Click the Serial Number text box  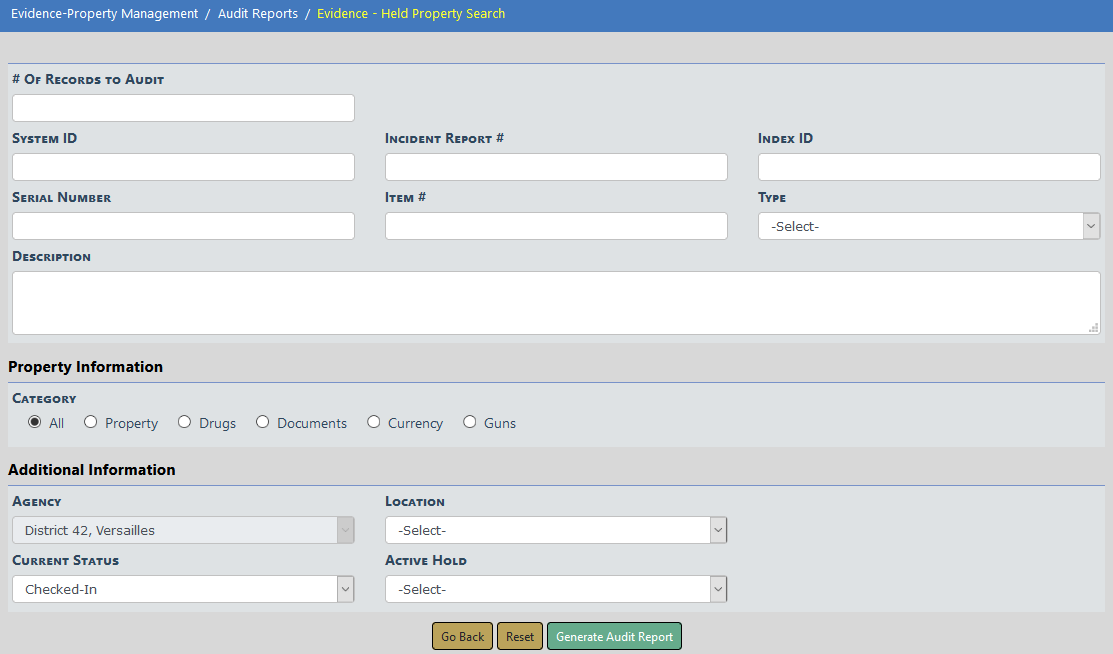[183, 226]
